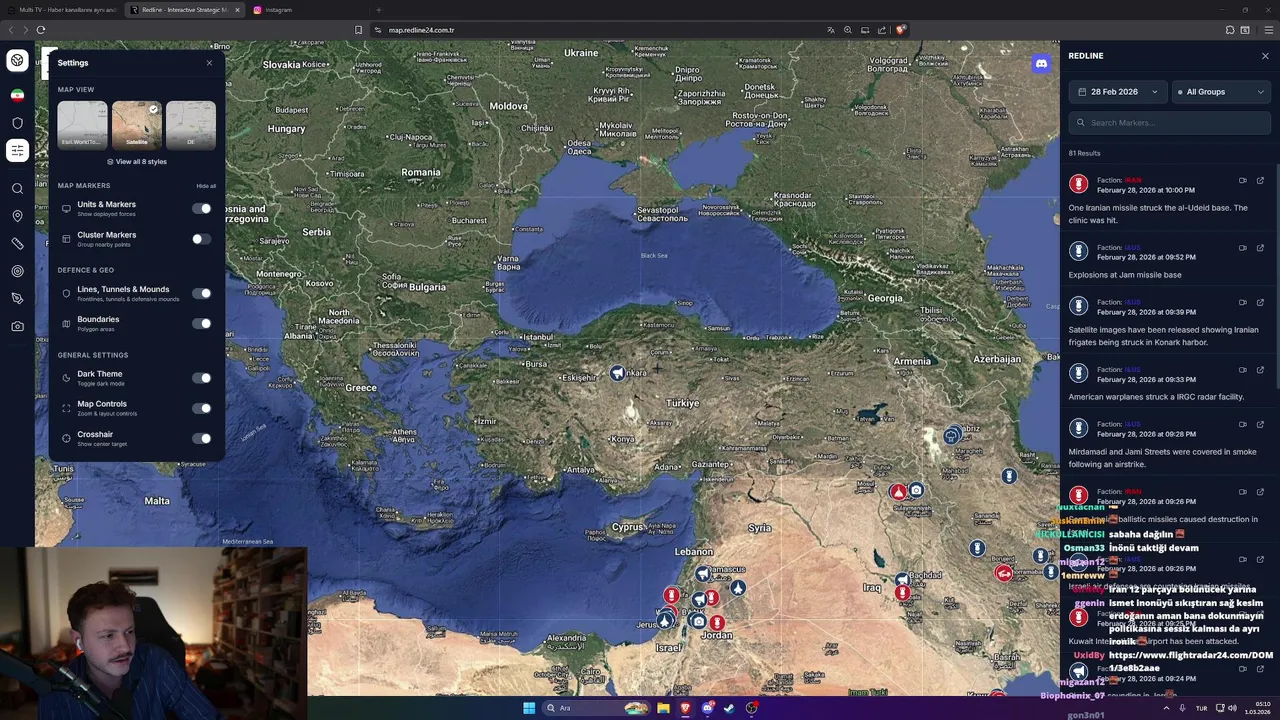The width and height of the screenshot is (1280, 720).
Task: Click the Windows taskbar search box
Action: 595,708
